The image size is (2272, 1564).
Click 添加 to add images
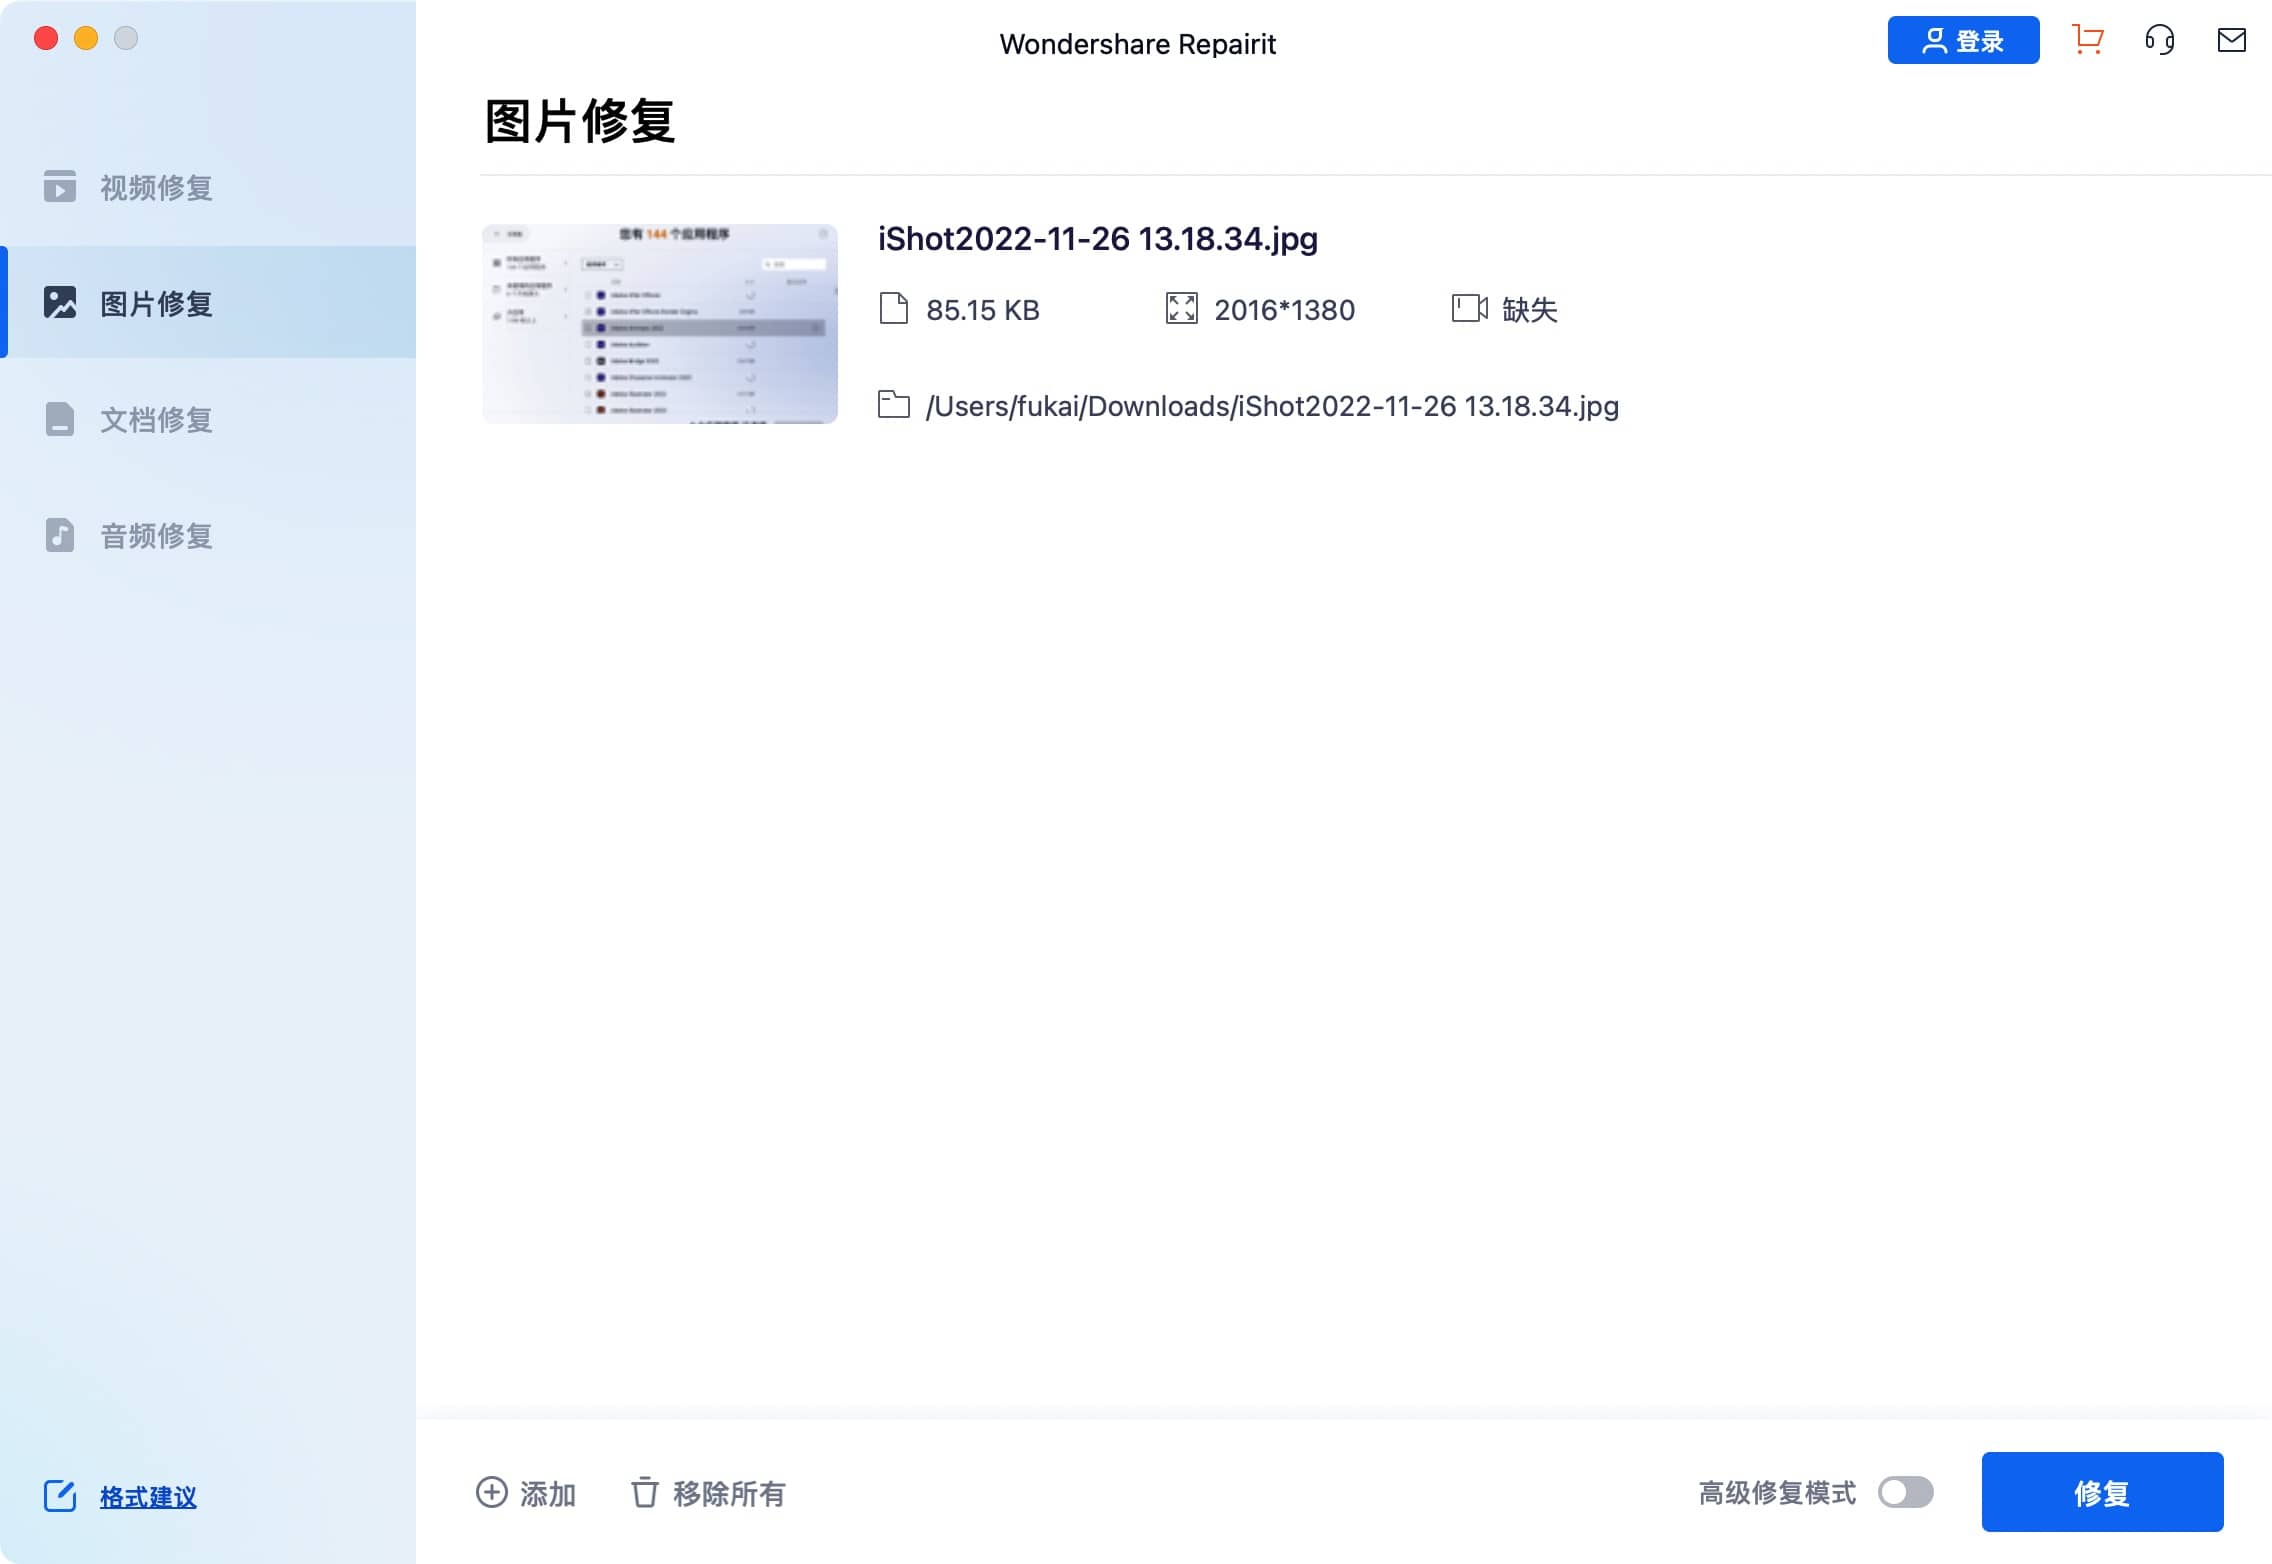coord(526,1493)
